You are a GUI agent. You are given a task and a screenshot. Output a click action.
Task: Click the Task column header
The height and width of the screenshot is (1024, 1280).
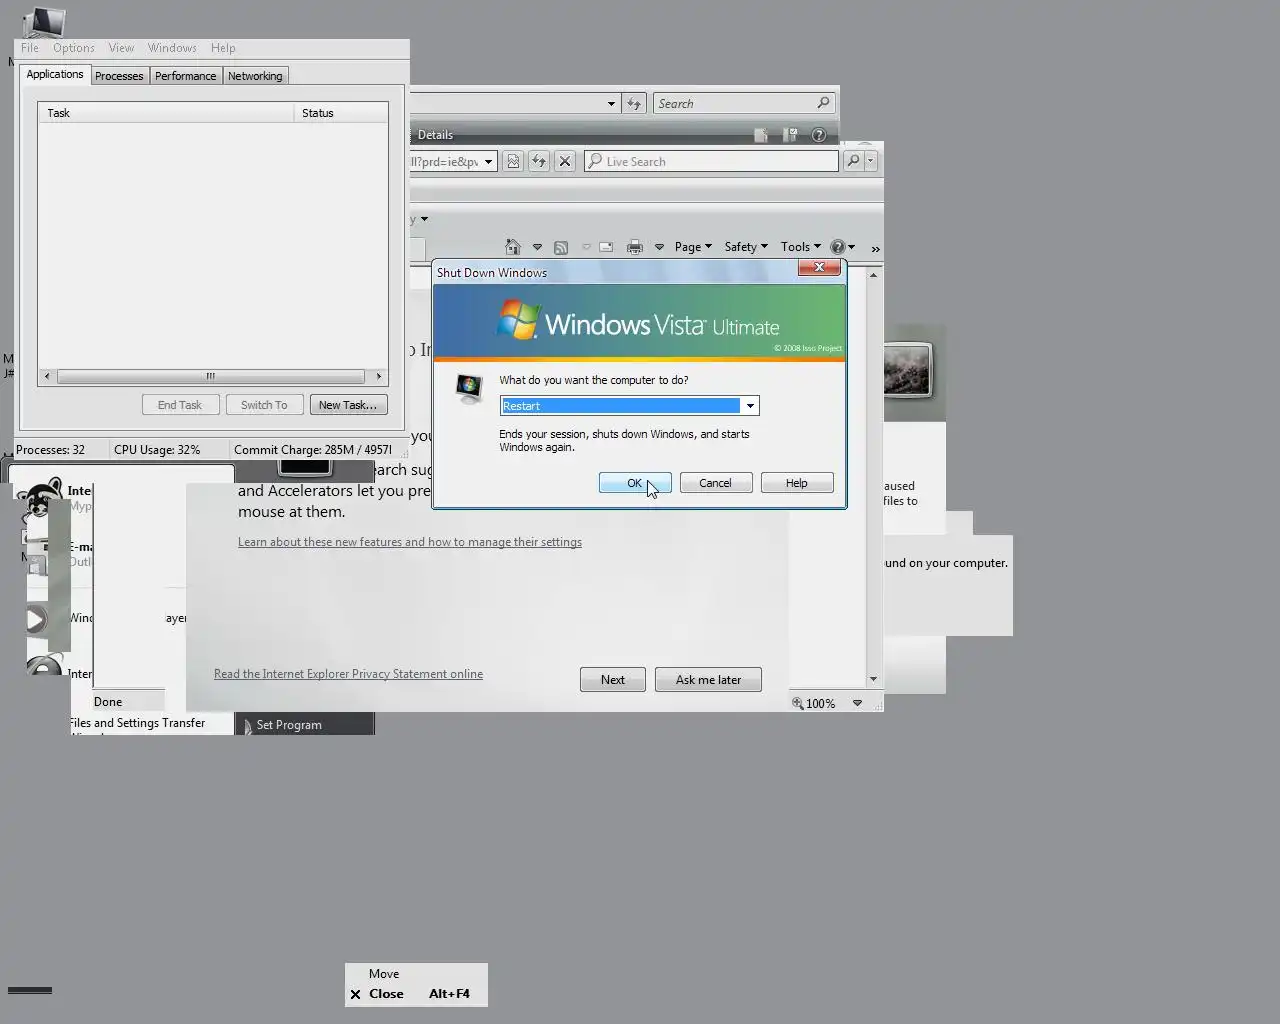click(x=166, y=113)
